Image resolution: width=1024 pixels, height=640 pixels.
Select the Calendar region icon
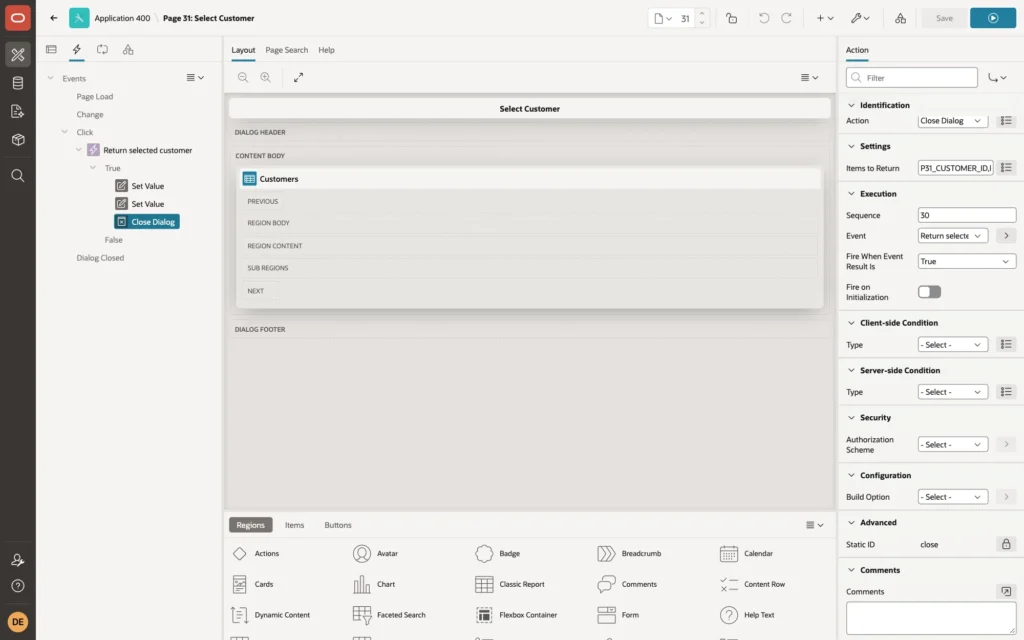pos(729,553)
